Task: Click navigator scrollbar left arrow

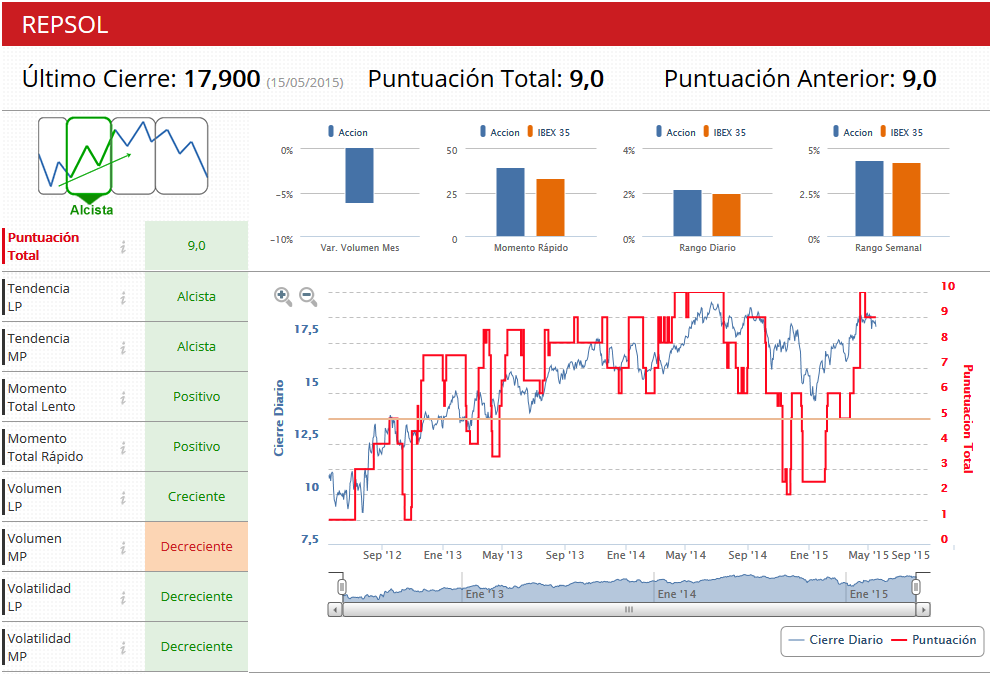Action: pyautogui.click(x=335, y=609)
